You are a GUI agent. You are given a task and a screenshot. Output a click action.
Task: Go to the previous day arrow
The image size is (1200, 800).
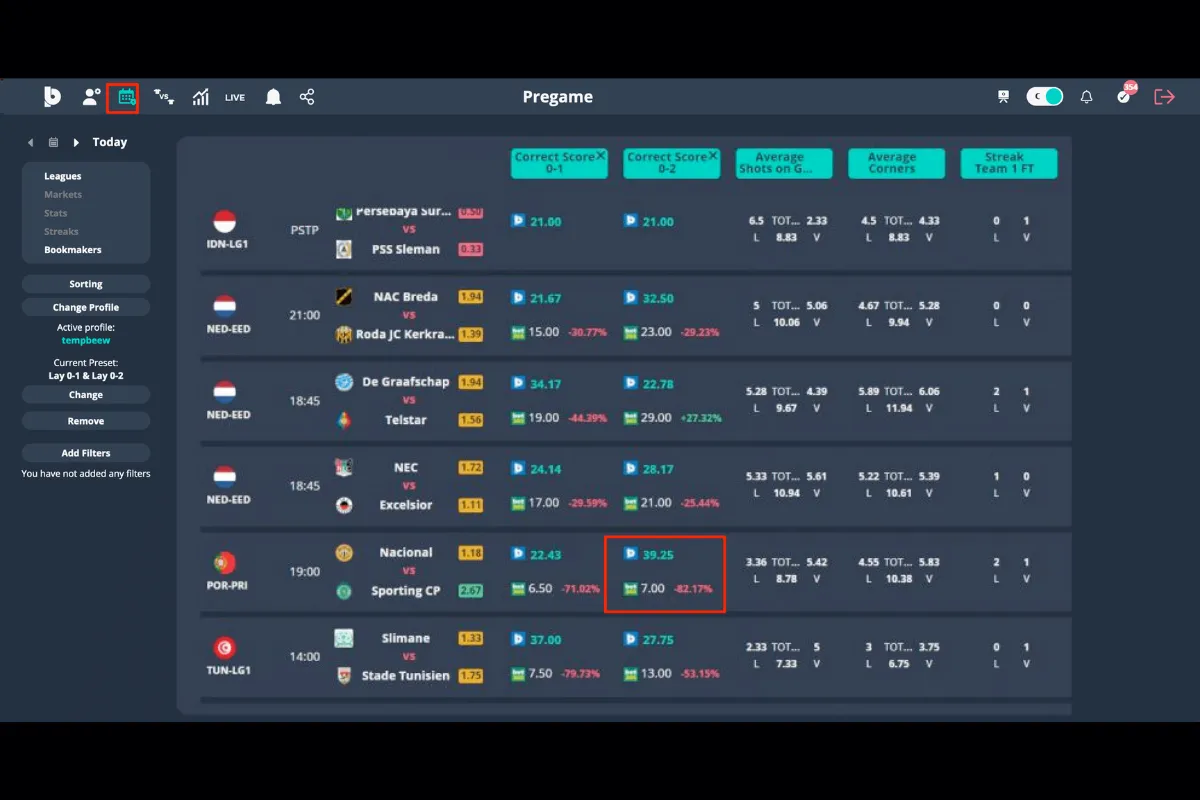point(31,143)
